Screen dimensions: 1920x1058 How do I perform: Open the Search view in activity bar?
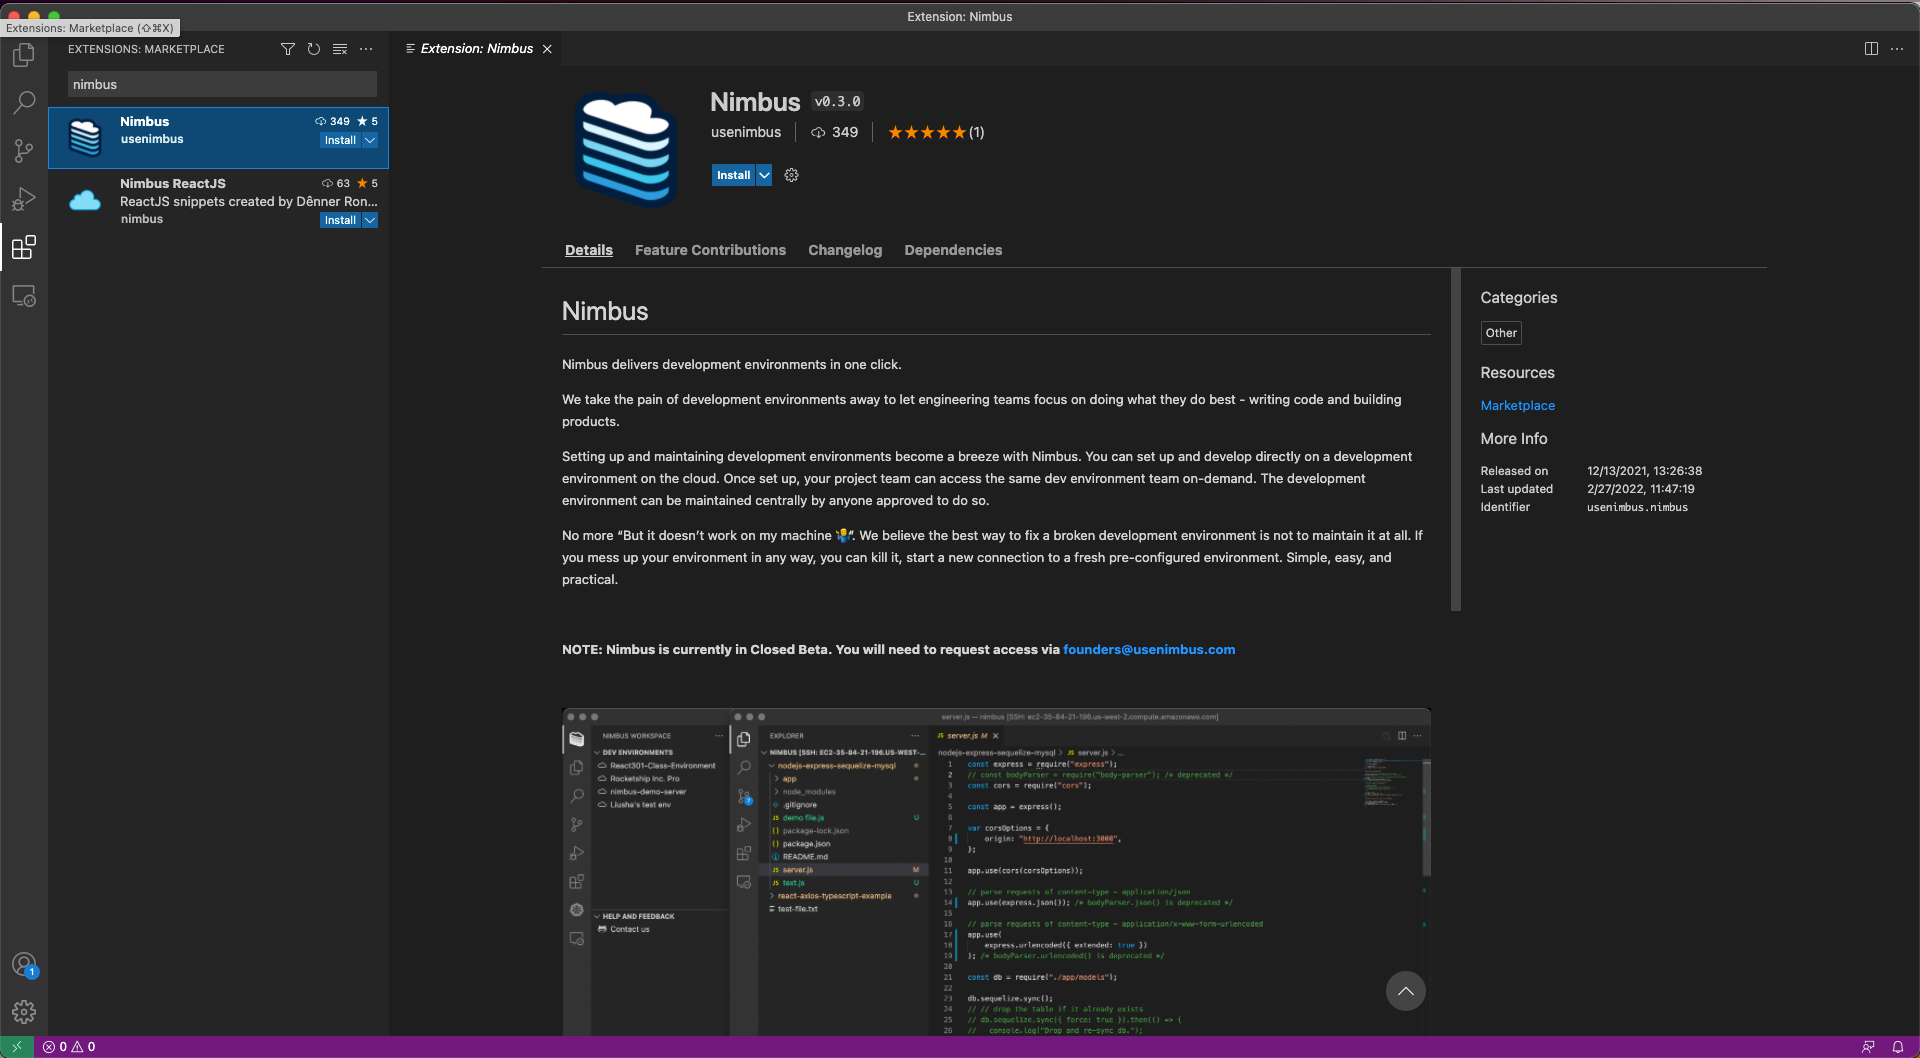24,102
